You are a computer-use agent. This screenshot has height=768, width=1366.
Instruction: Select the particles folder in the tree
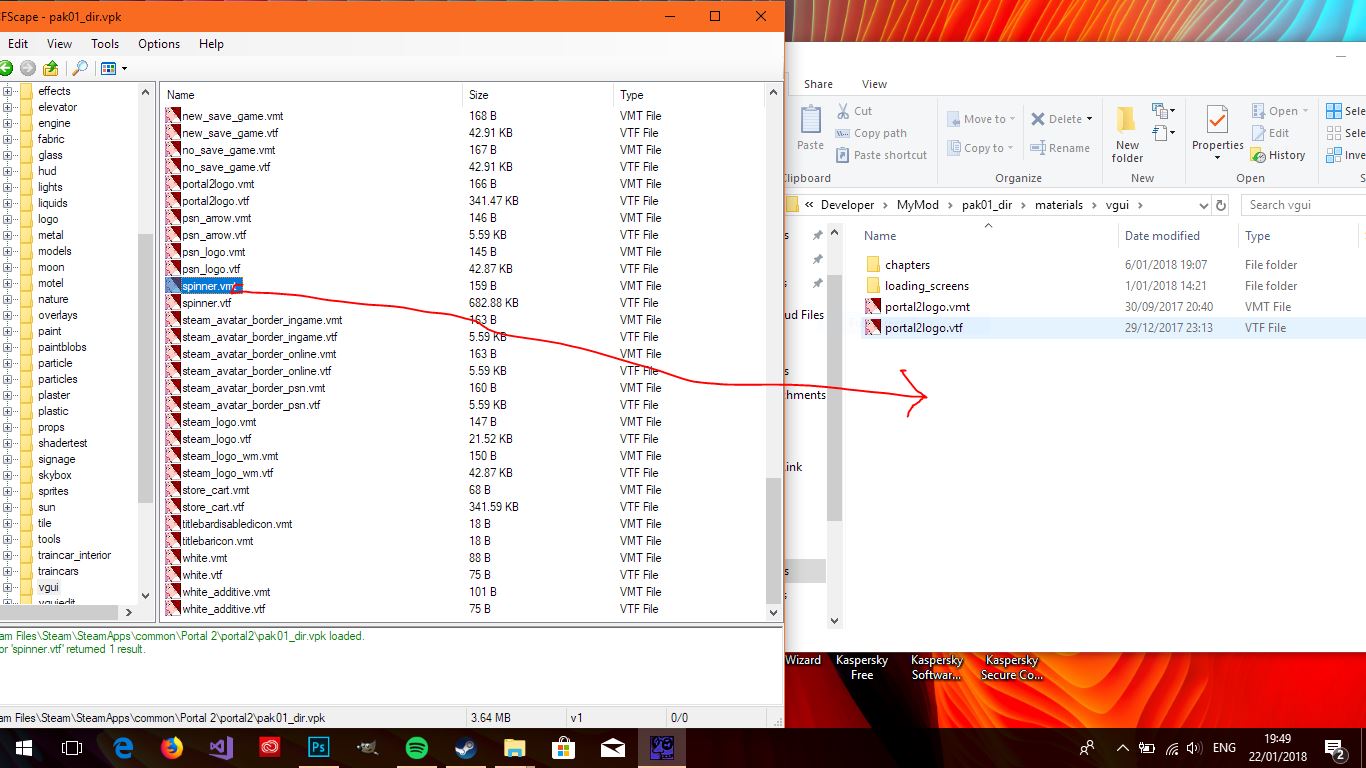(x=57, y=379)
